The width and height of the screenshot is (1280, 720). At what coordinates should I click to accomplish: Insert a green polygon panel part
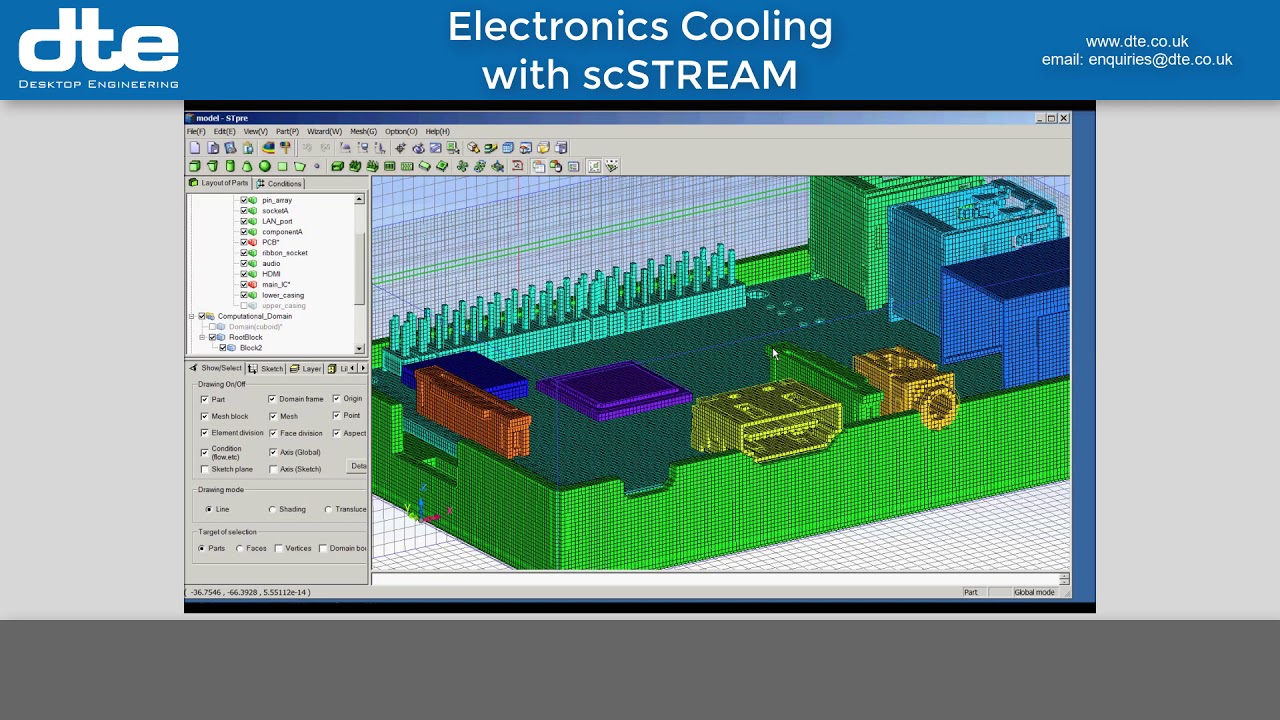pyautogui.click(x=299, y=166)
